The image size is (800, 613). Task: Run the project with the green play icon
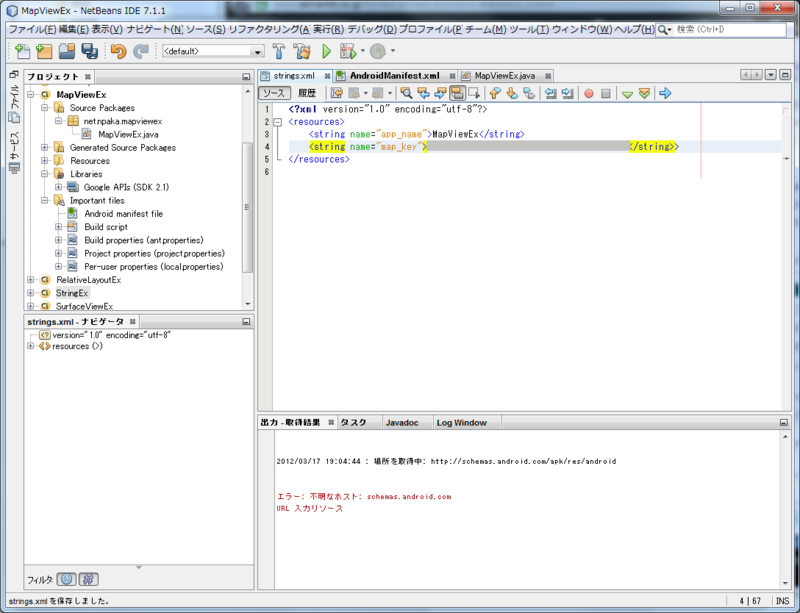(x=327, y=51)
